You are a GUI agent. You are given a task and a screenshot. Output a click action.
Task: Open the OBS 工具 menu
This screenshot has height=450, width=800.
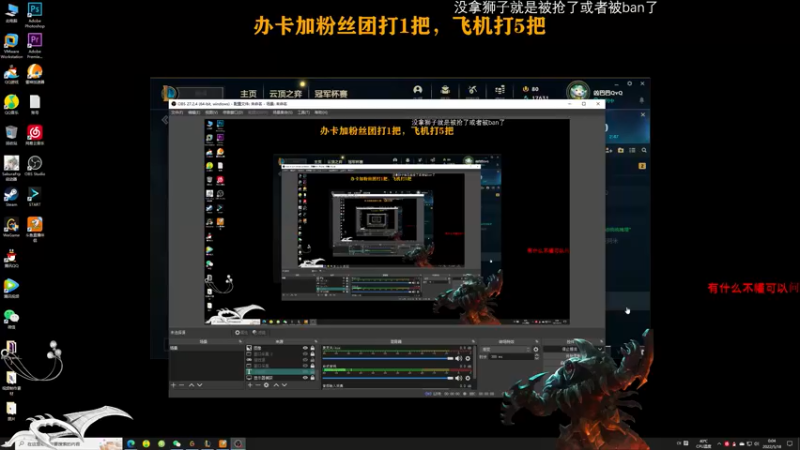click(304, 112)
